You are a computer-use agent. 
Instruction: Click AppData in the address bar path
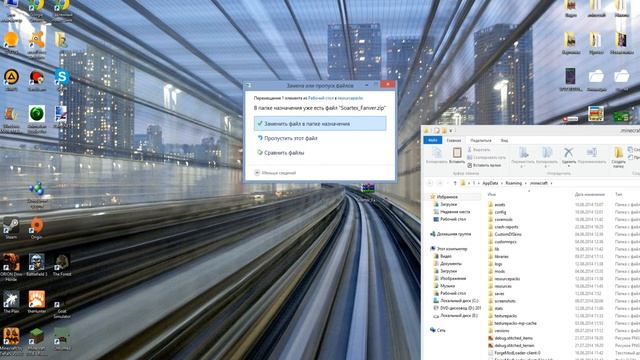(x=490, y=183)
